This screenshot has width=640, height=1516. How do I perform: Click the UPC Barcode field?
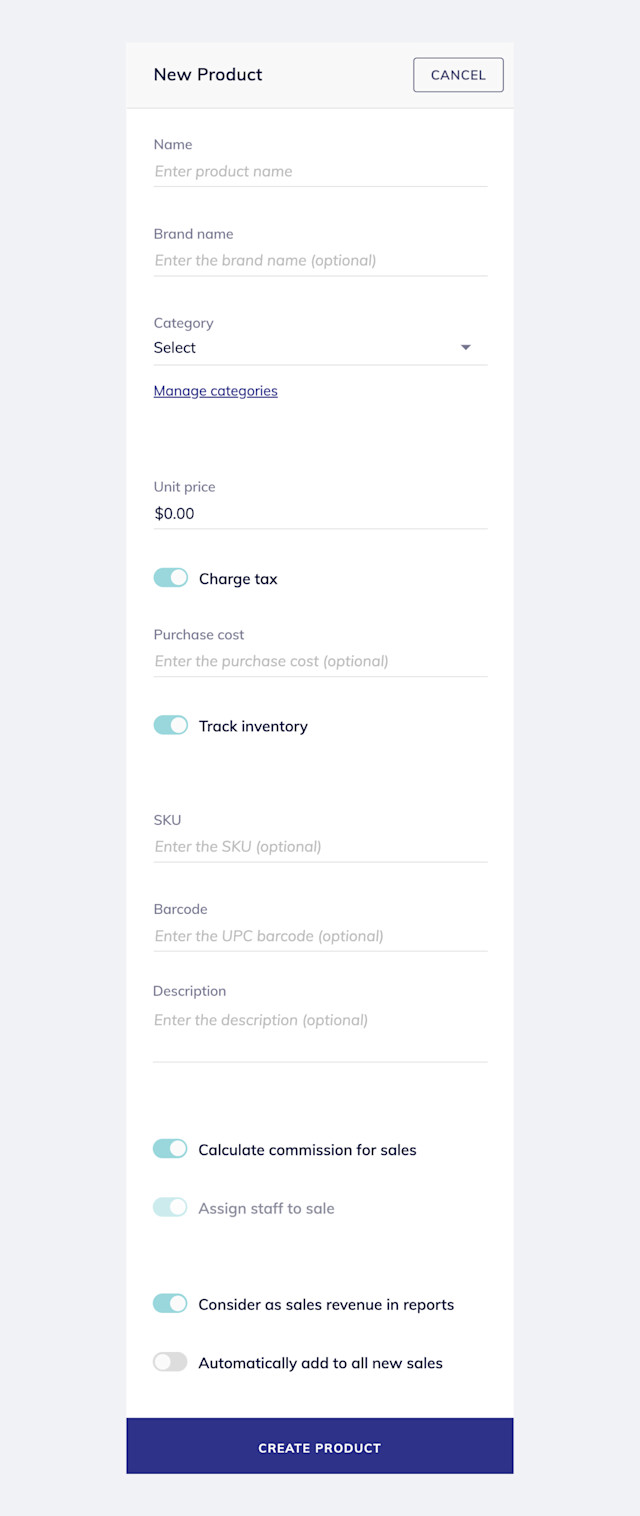pos(320,937)
